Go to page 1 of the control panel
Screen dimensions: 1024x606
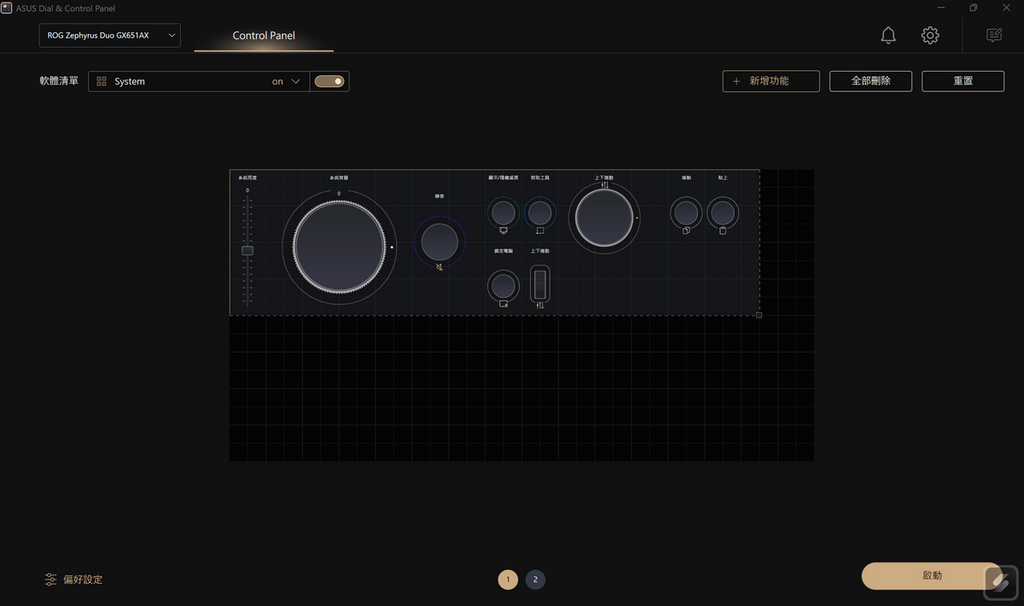508,579
